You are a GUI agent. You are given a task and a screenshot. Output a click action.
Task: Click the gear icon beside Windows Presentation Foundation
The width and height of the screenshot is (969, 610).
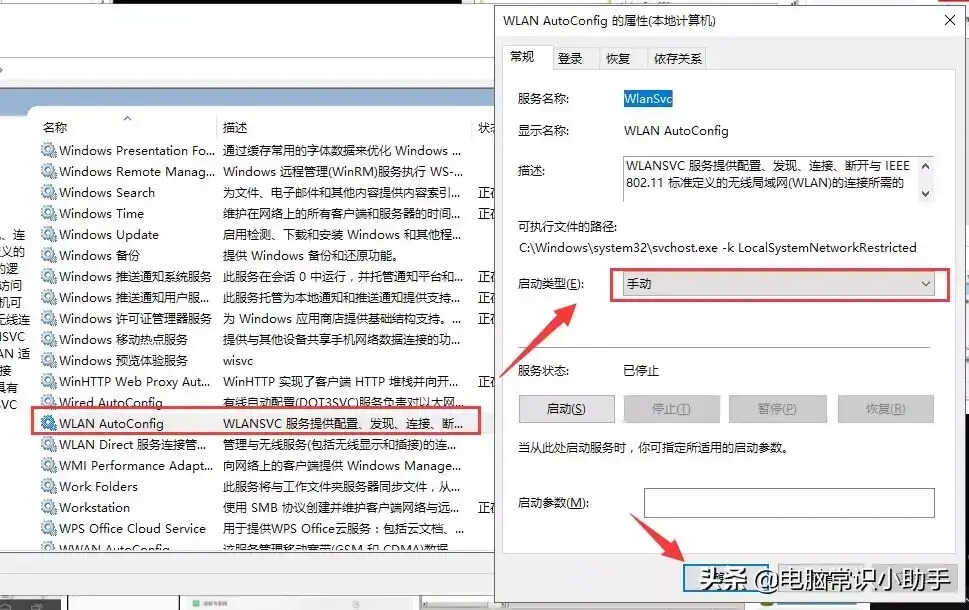48,150
